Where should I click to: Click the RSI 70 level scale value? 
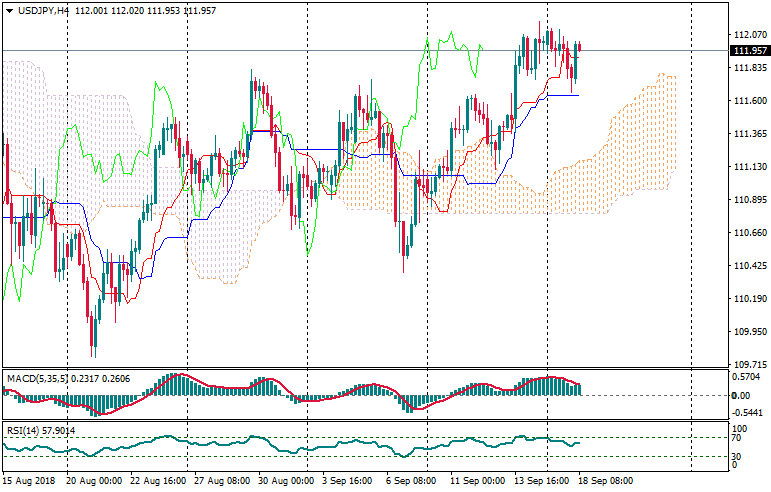point(735,438)
